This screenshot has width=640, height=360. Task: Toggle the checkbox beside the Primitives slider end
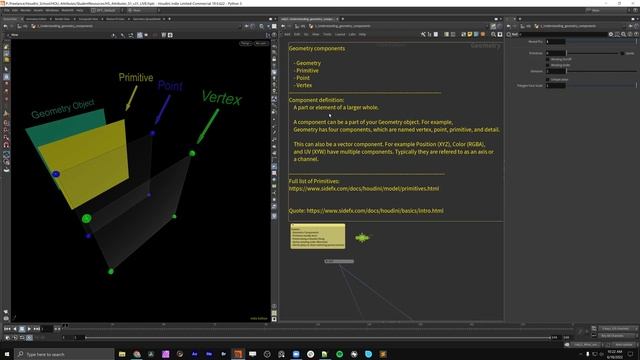coord(622,53)
